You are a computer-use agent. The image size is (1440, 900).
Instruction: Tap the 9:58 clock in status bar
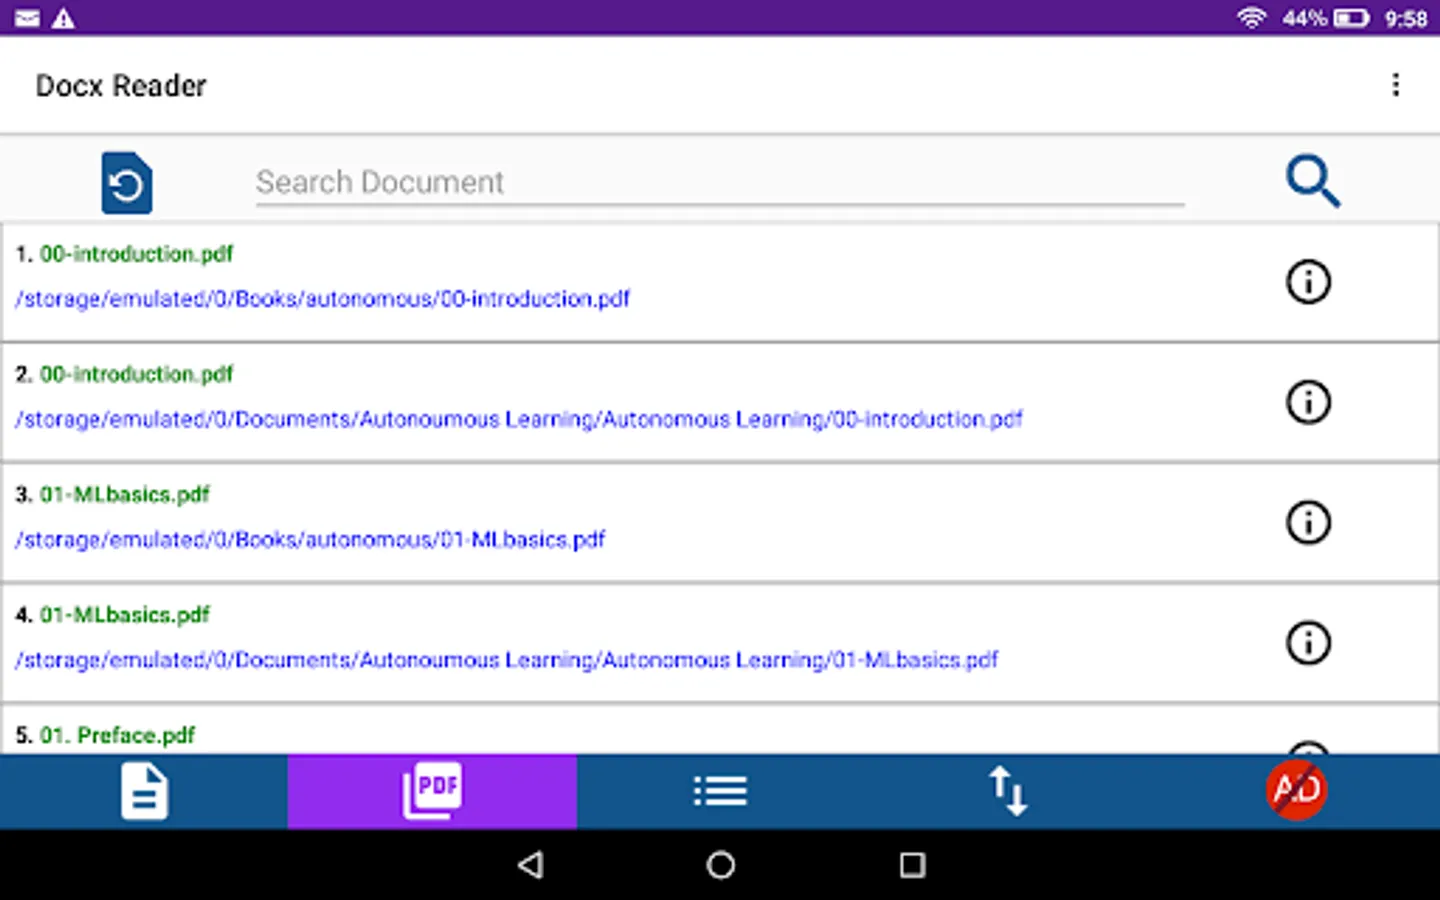click(1406, 18)
